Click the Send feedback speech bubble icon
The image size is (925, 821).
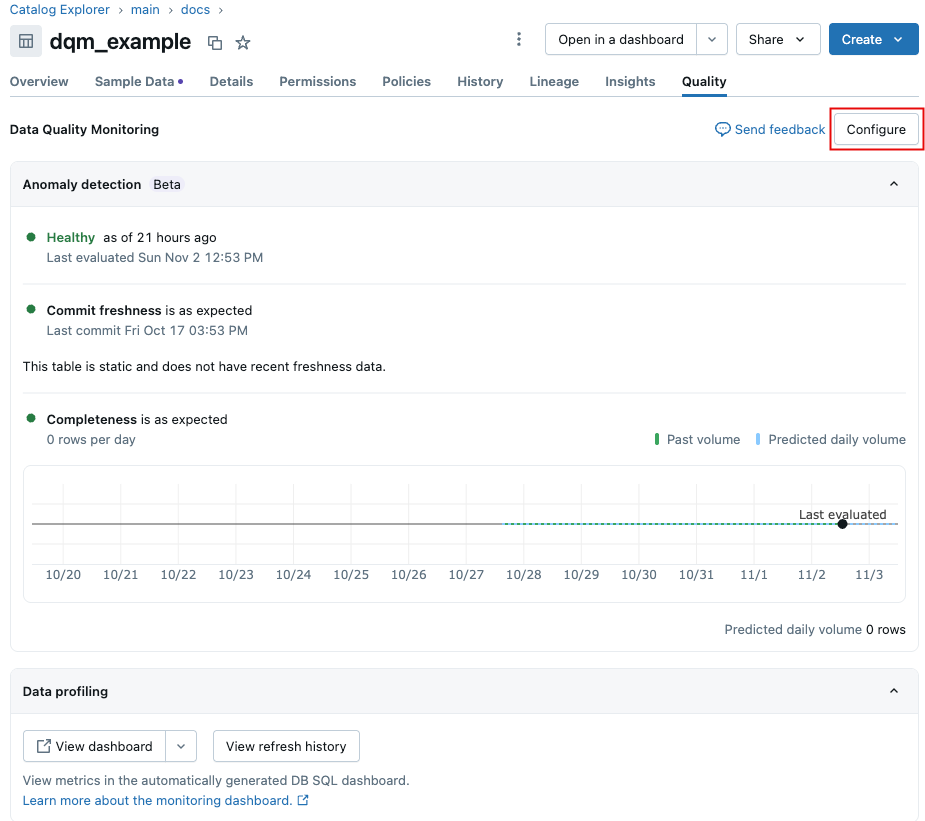coord(722,129)
